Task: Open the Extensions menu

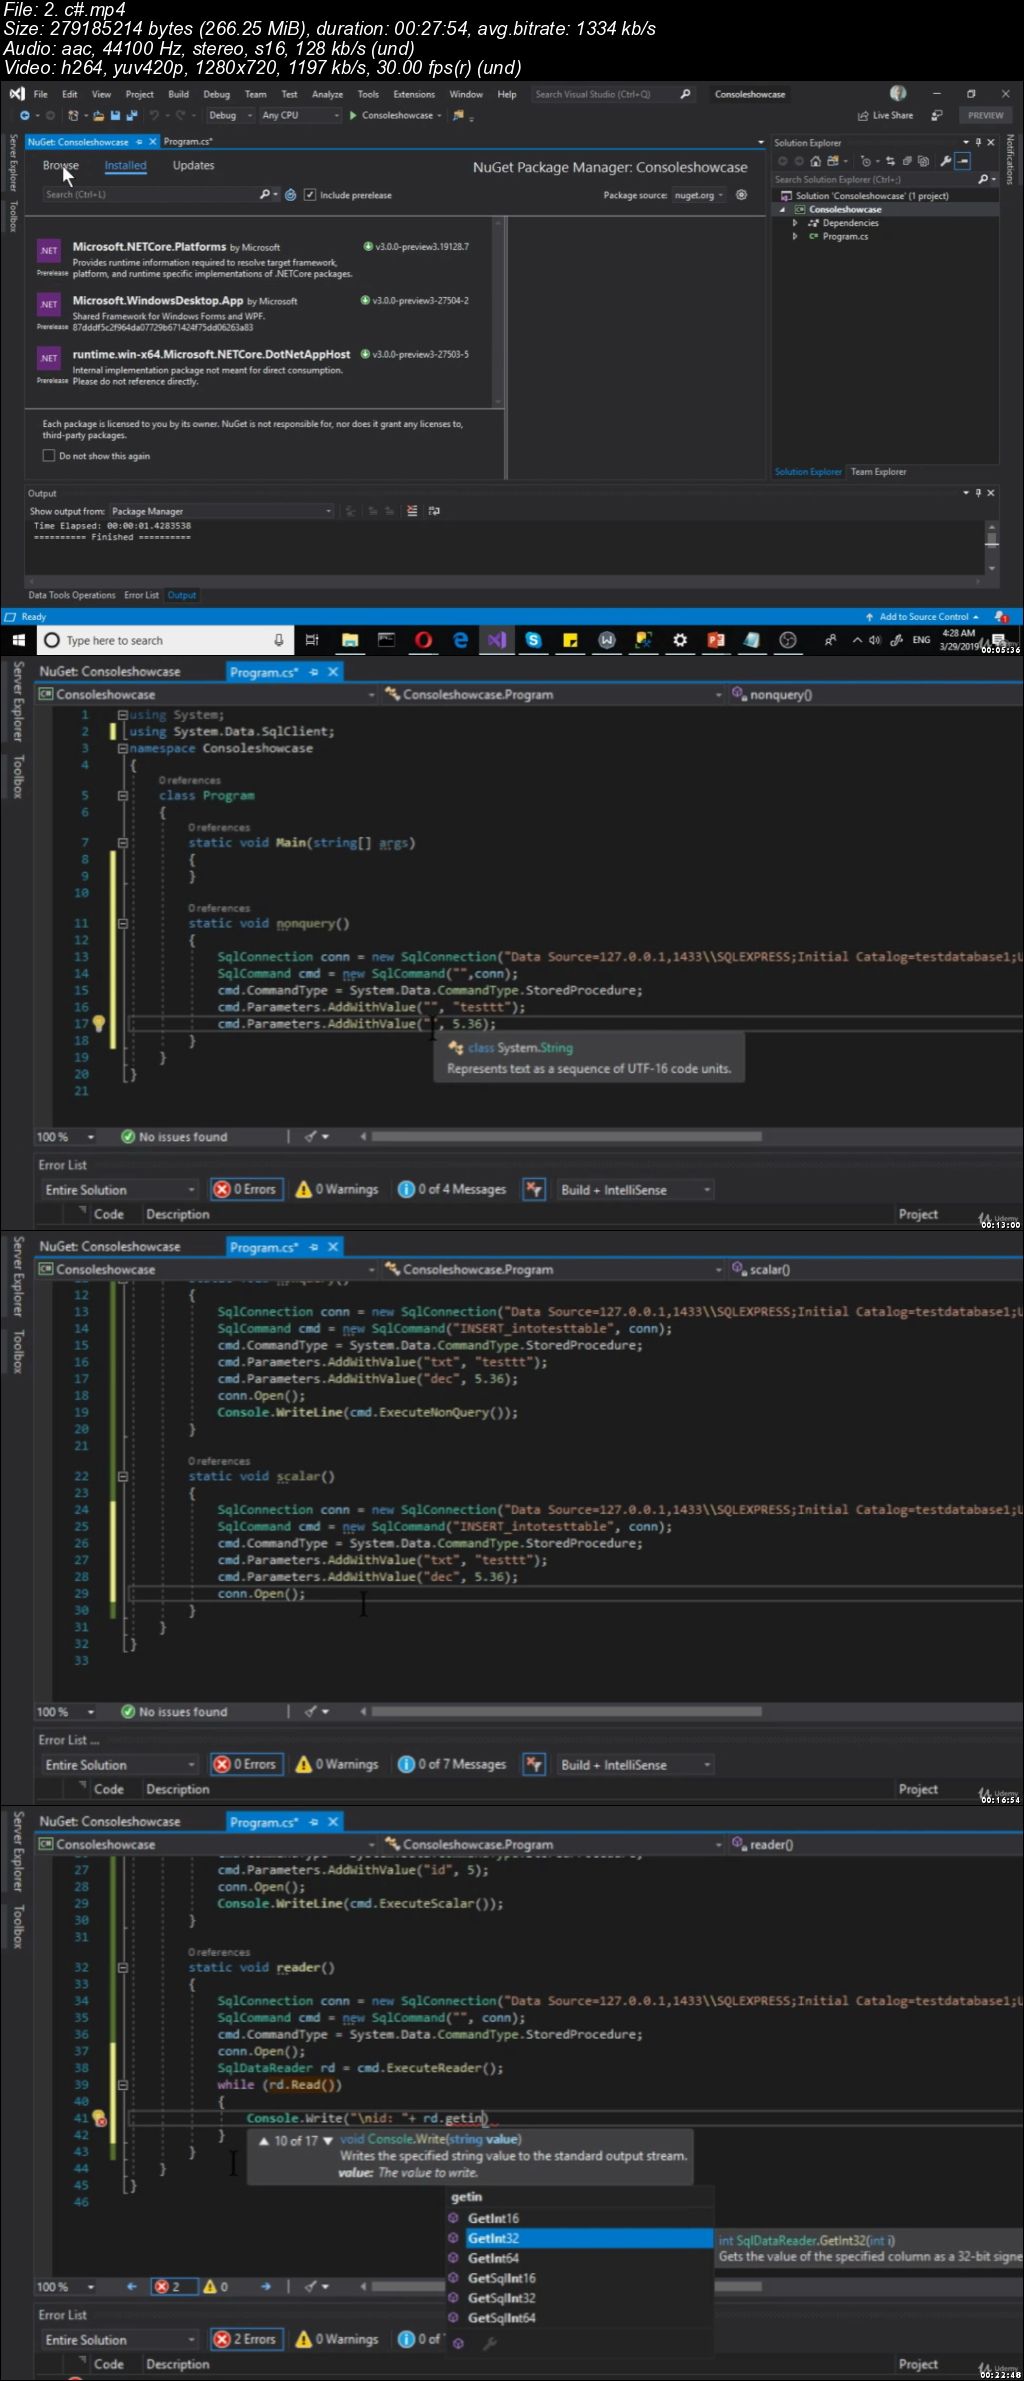Action: pyautogui.click(x=414, y=94)
